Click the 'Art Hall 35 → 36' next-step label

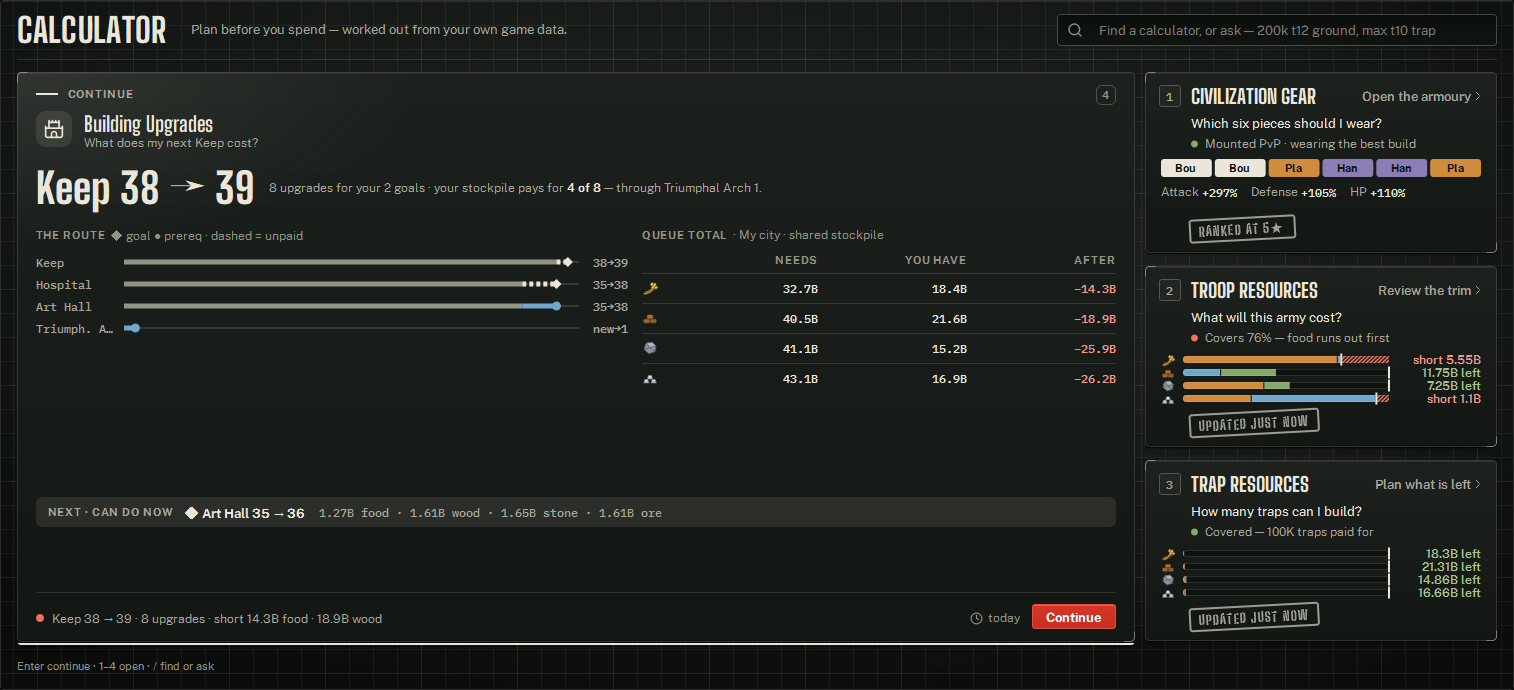click(x=253, y=513)
